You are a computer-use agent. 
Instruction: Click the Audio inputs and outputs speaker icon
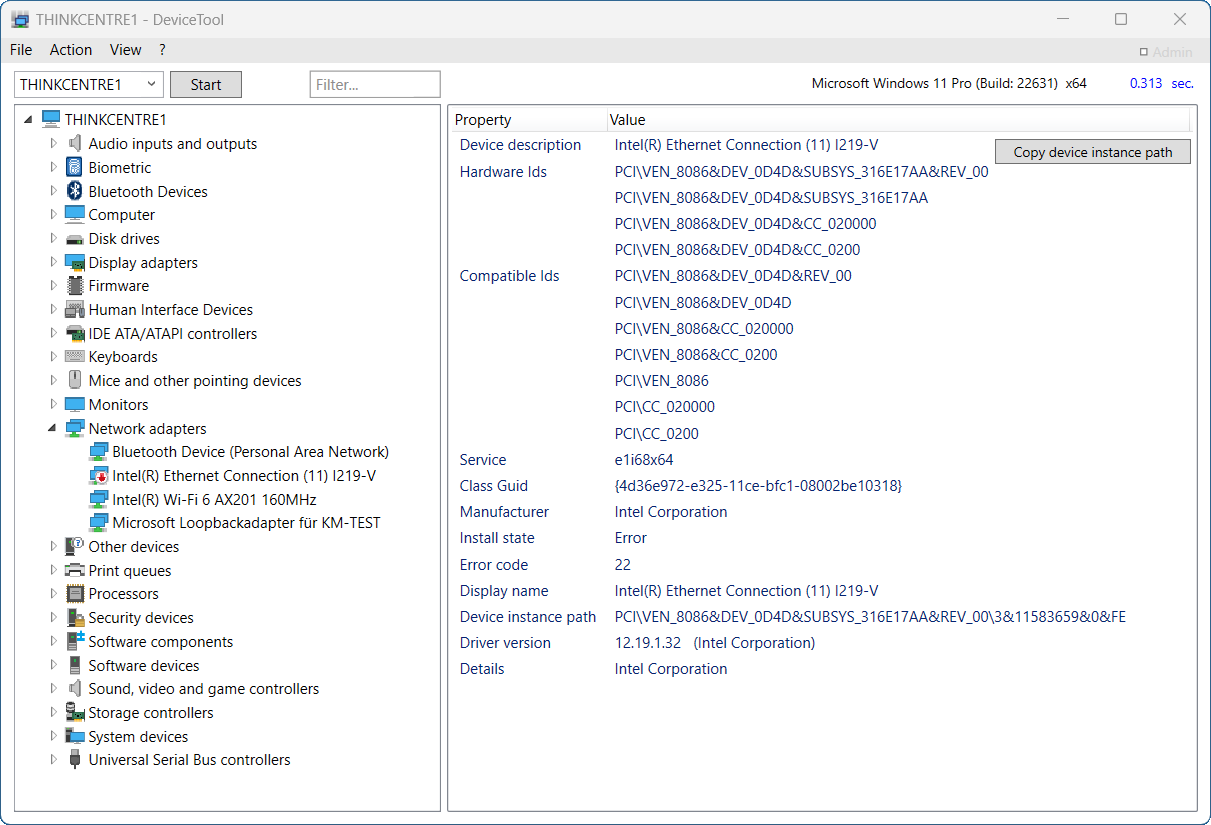click(x=74, y=144)
